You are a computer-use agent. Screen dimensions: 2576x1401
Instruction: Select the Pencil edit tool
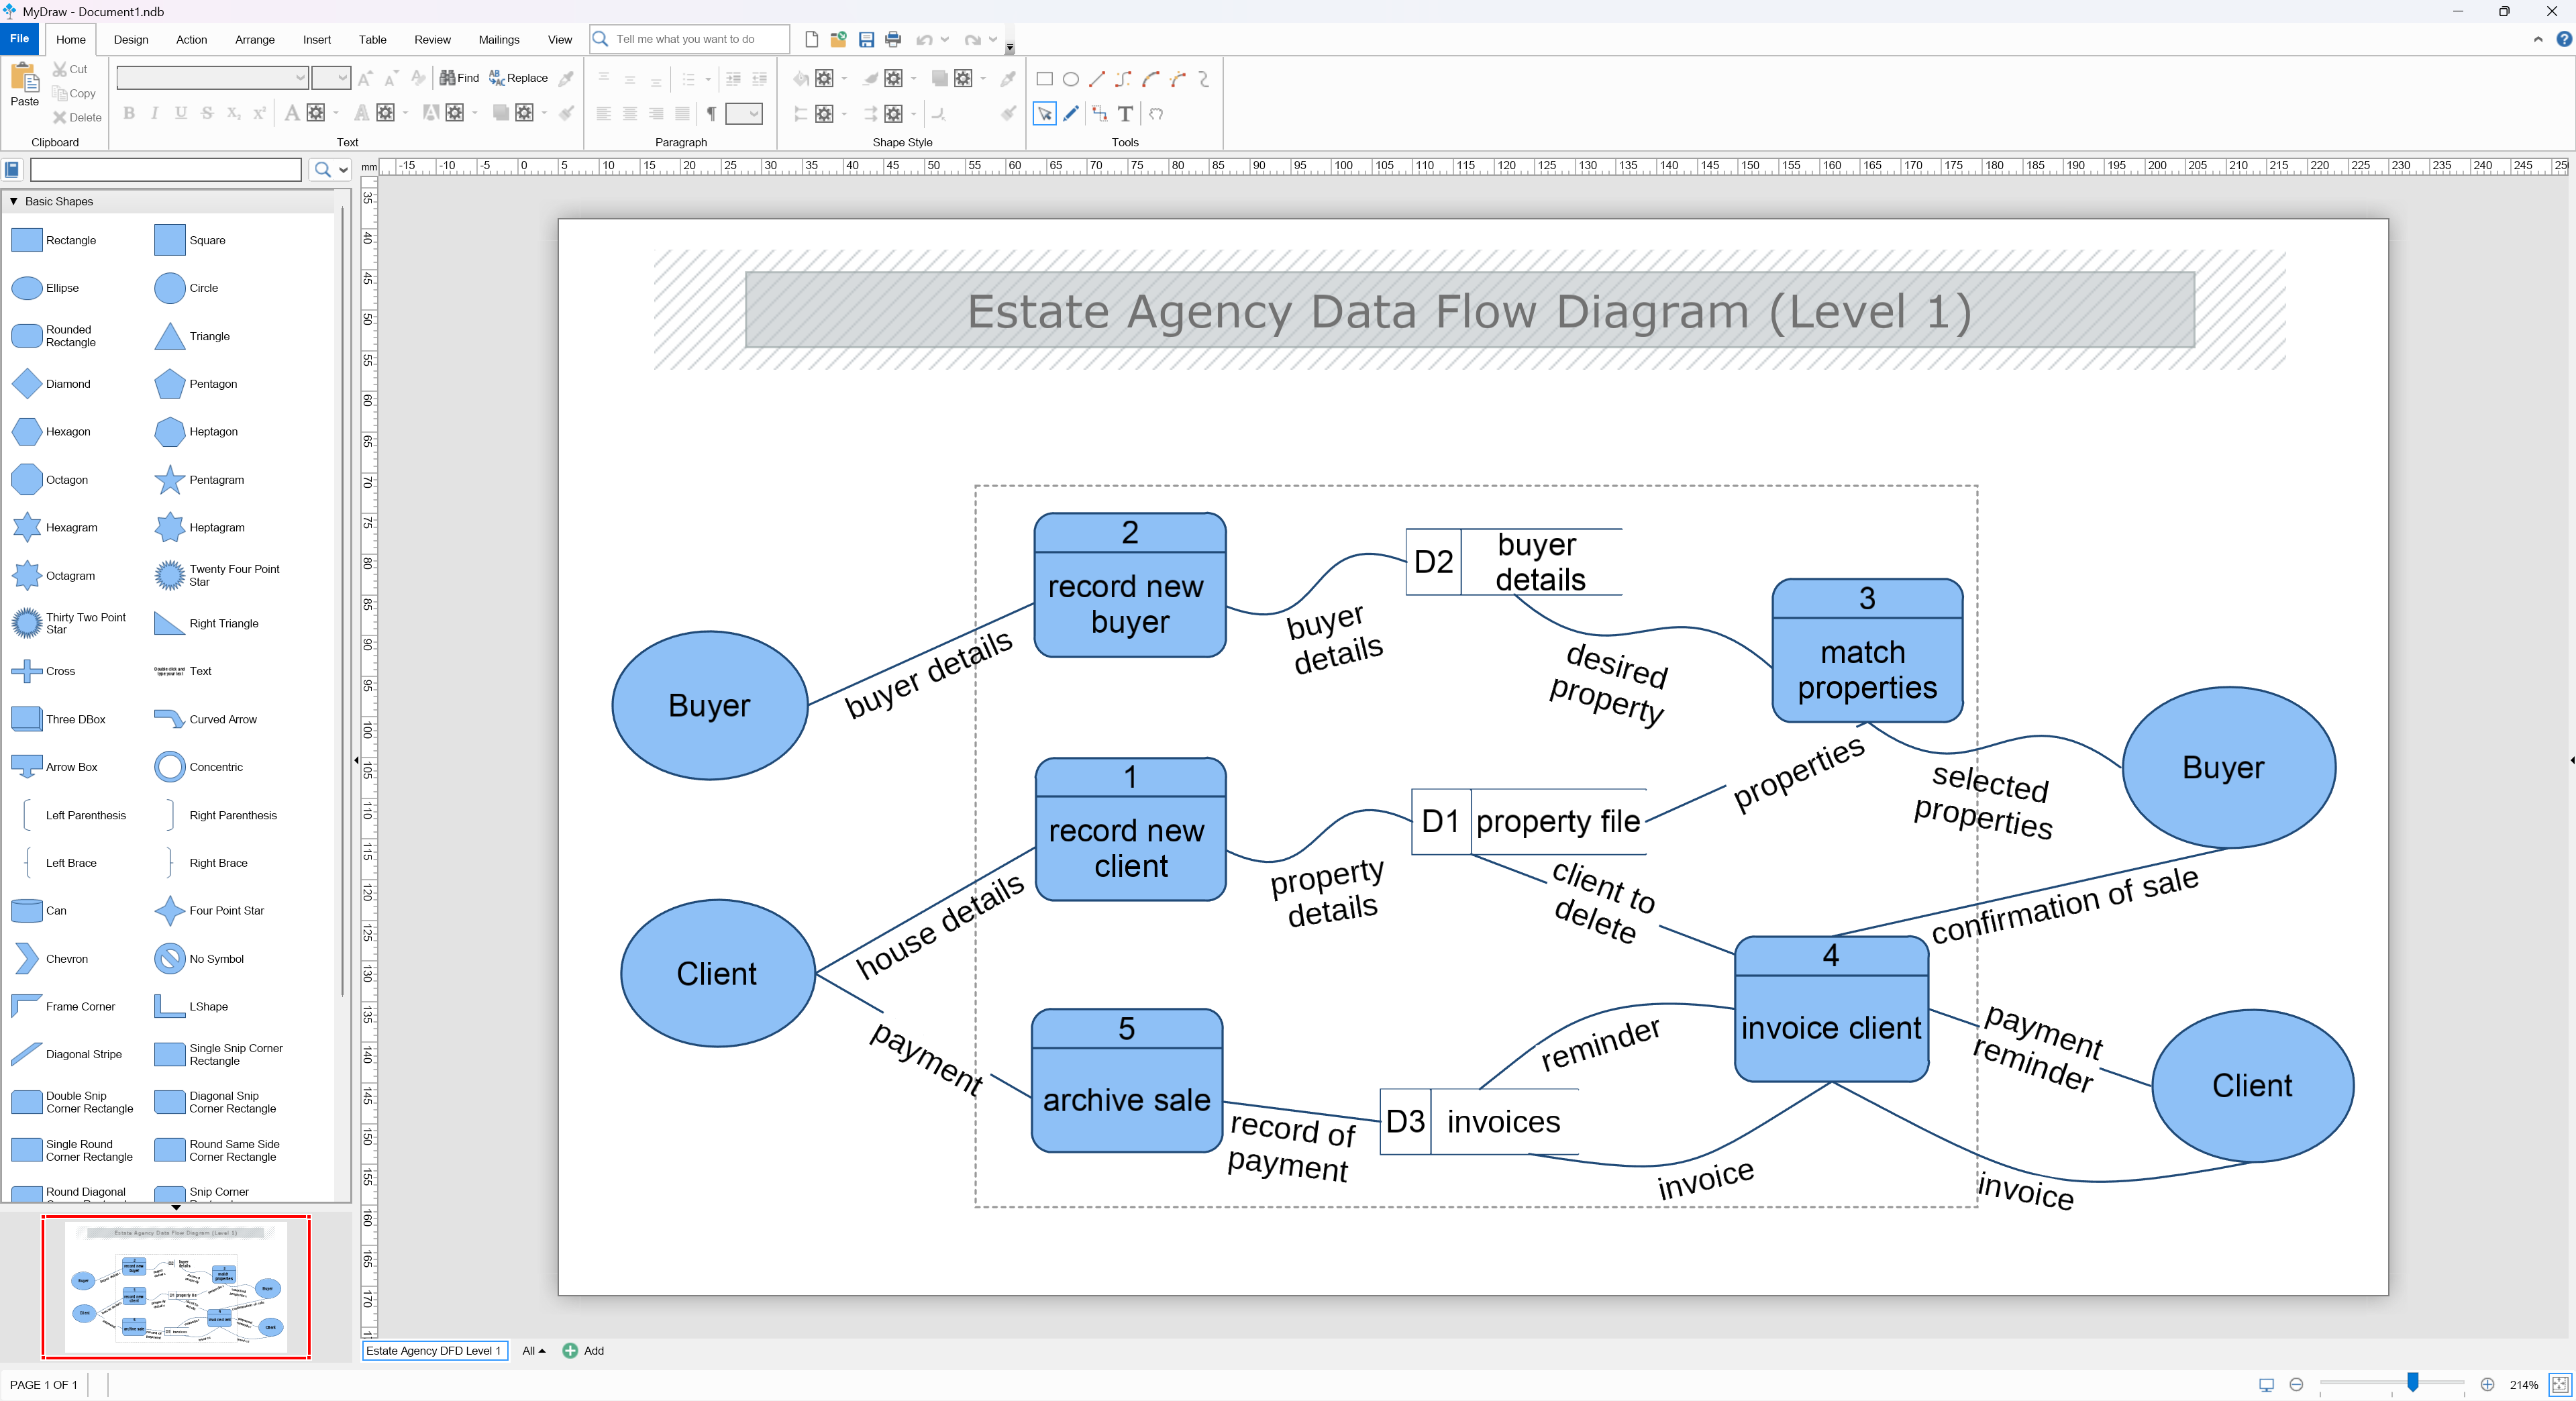pos(1071,114)
